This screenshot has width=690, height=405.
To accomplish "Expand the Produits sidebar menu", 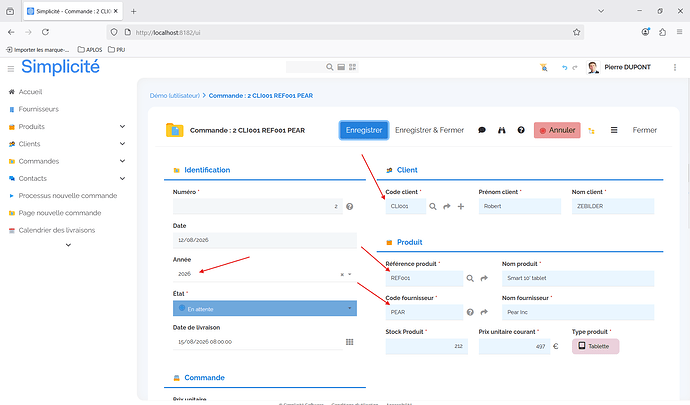I will 122,127.
